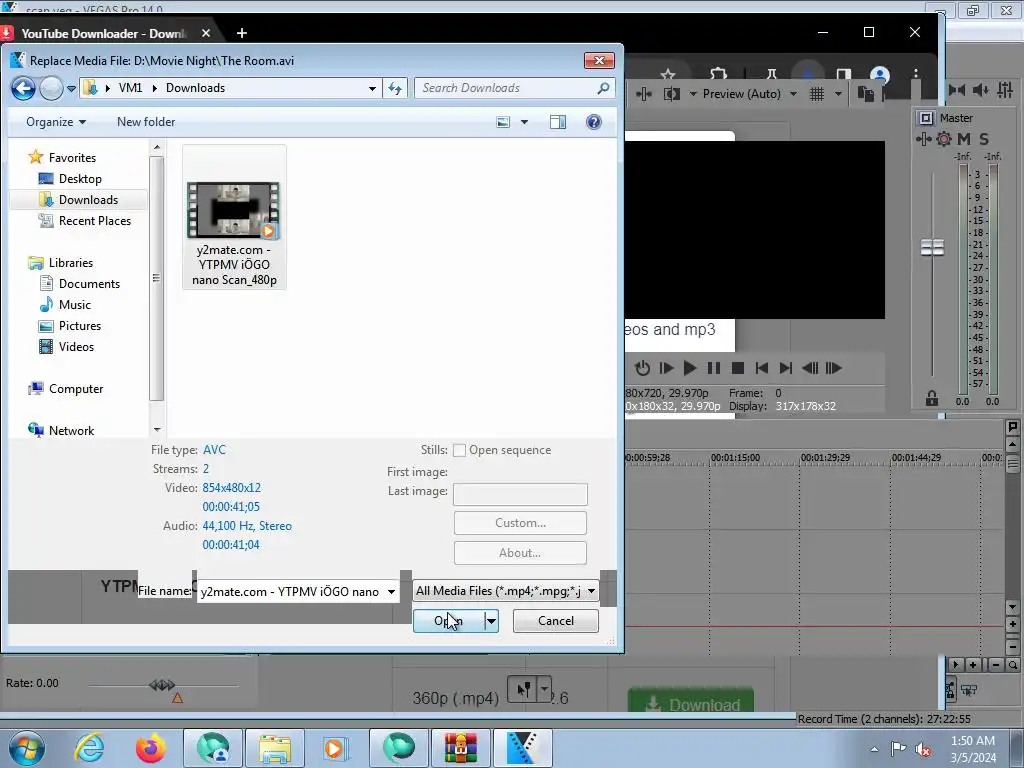Mute the Master bus

964,138
